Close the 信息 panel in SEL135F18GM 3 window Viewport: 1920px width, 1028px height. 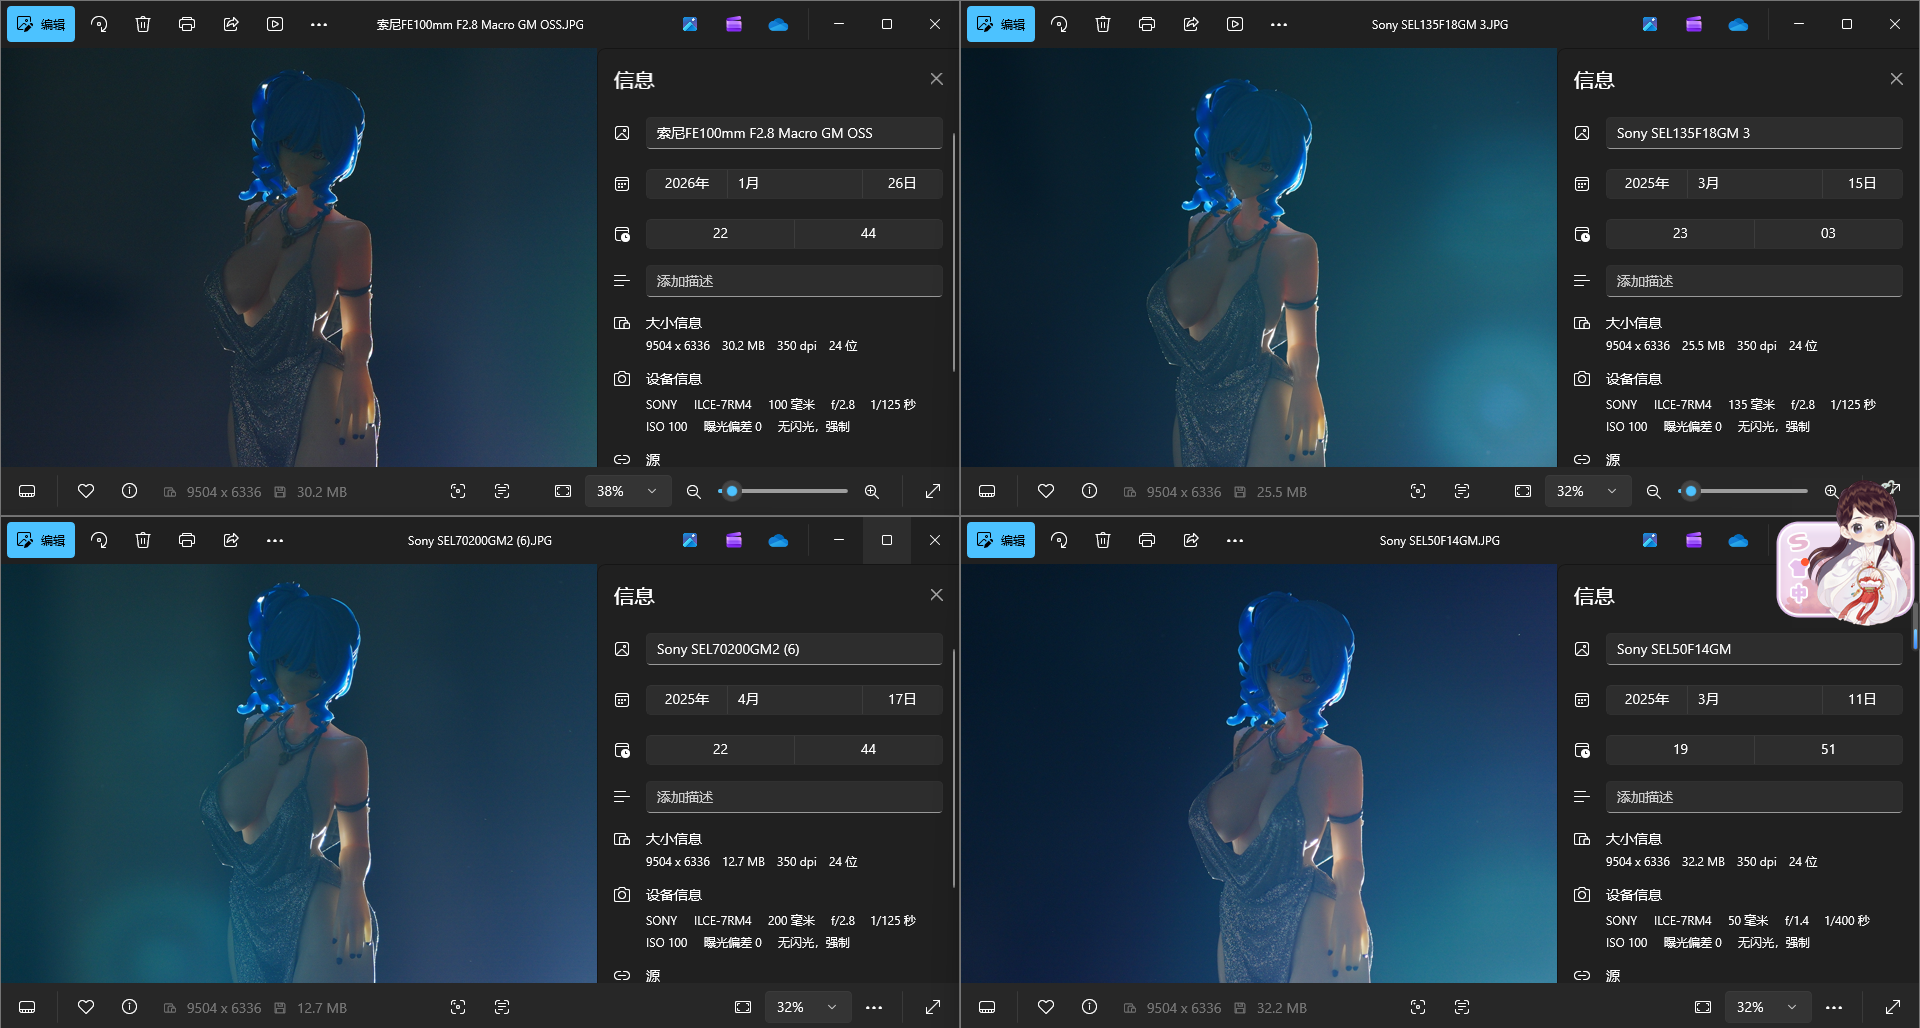point(1896,79)
